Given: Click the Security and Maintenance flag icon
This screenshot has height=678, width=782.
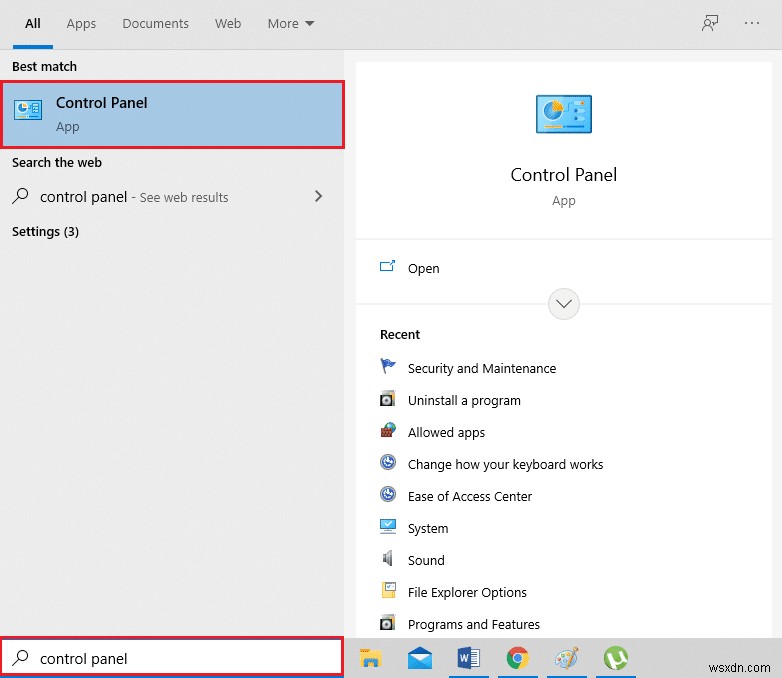Looking at the screenshot, I should click(388, 366).
